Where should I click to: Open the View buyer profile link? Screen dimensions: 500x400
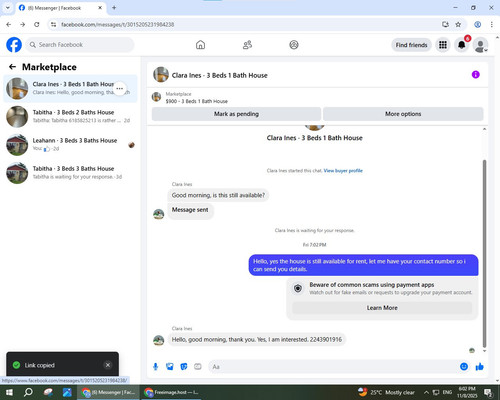pos(343,171)
